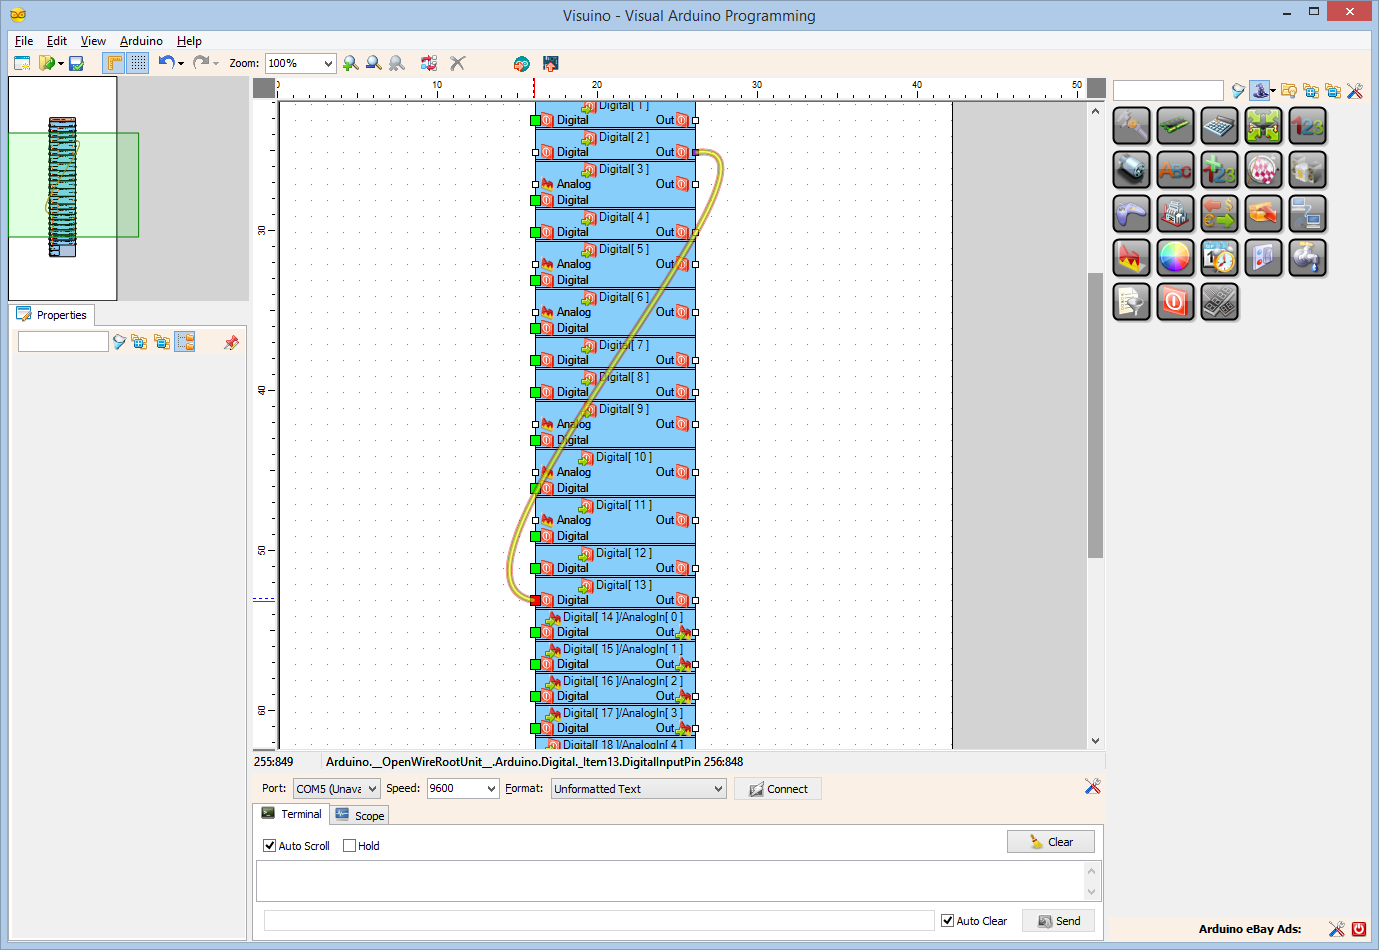
Task: Open the network computers component category
Action: pos(1307,214)
